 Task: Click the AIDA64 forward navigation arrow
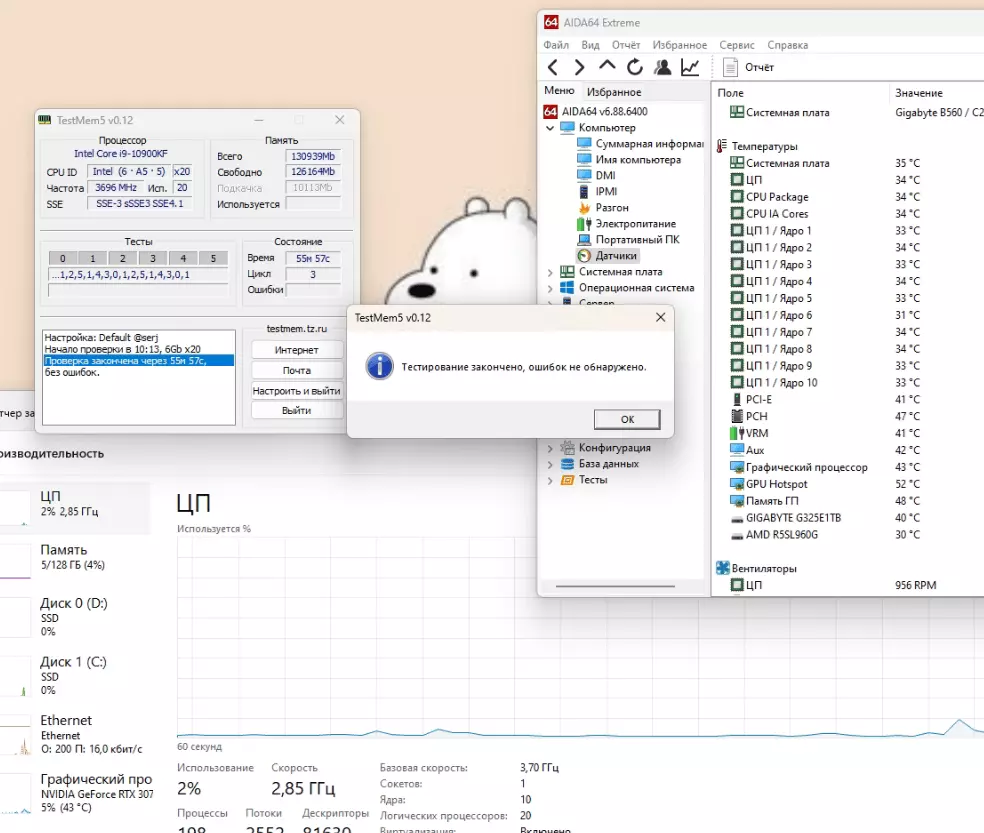pos(579,67)
